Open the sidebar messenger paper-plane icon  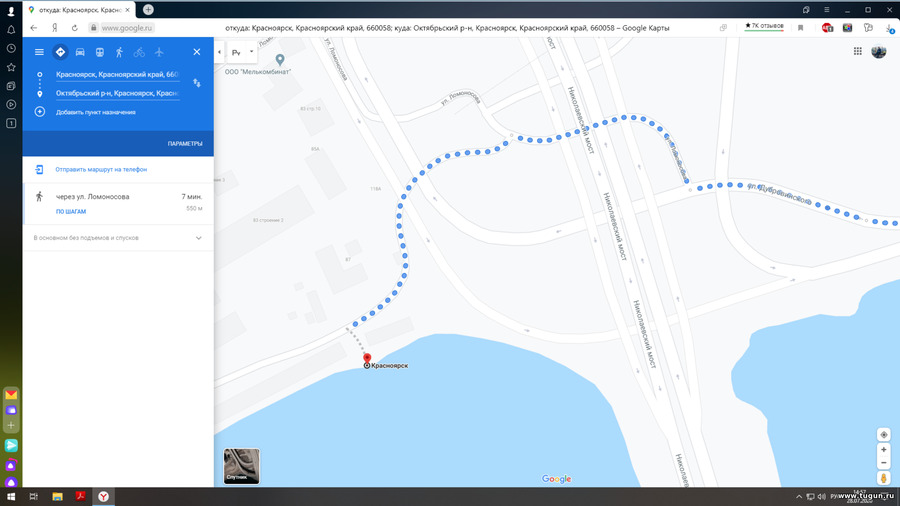coord(11,445)
